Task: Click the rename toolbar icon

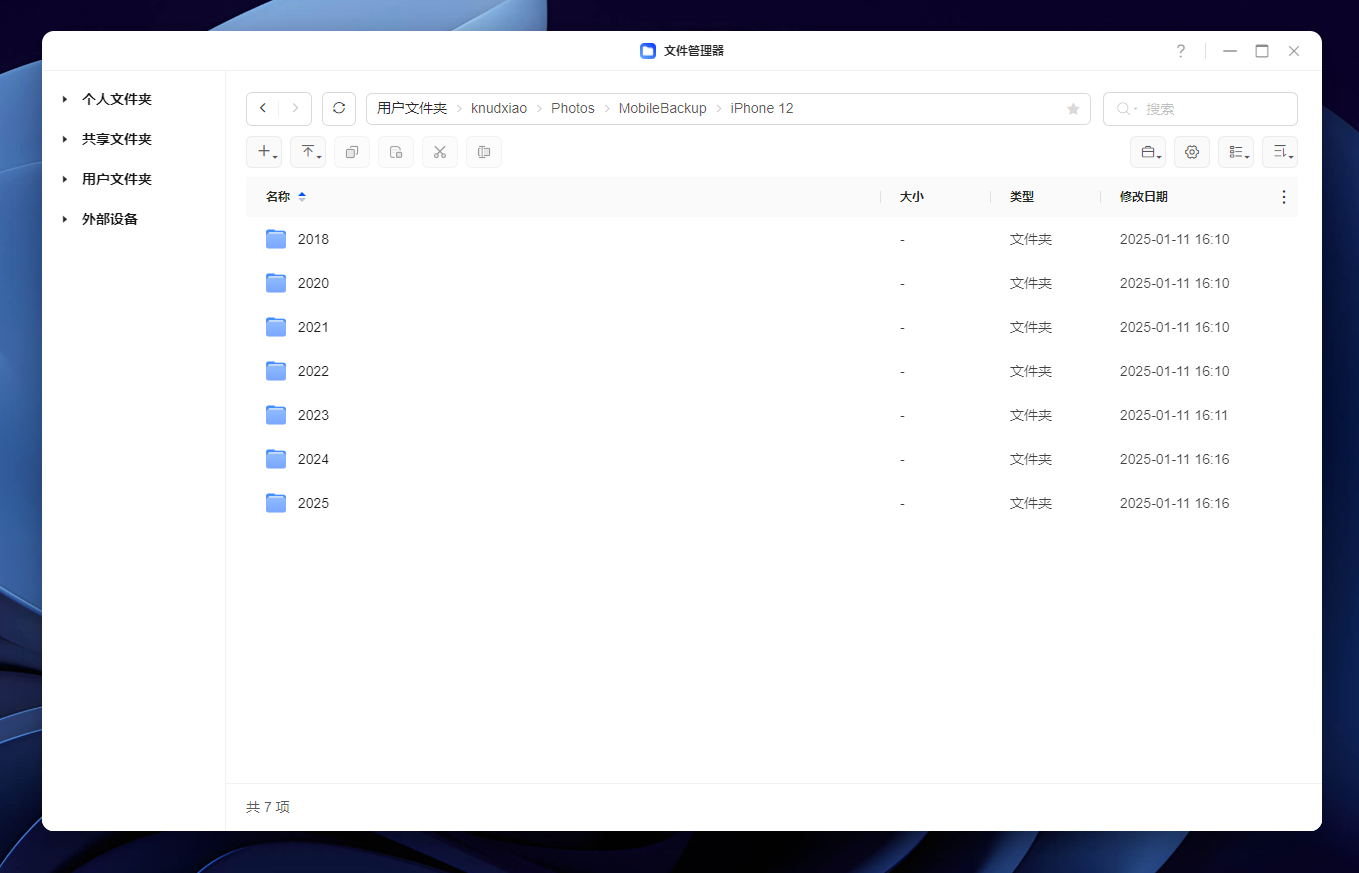Action: click(x=484, y=152)
